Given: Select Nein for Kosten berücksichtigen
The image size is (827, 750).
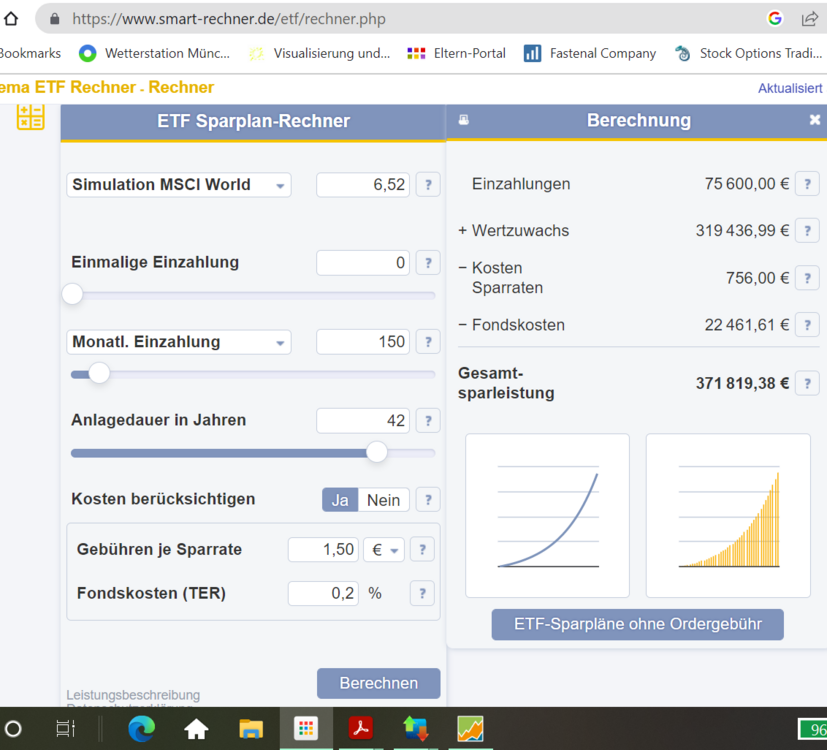Looking at the screenshot, I should (x=383, y=500).
